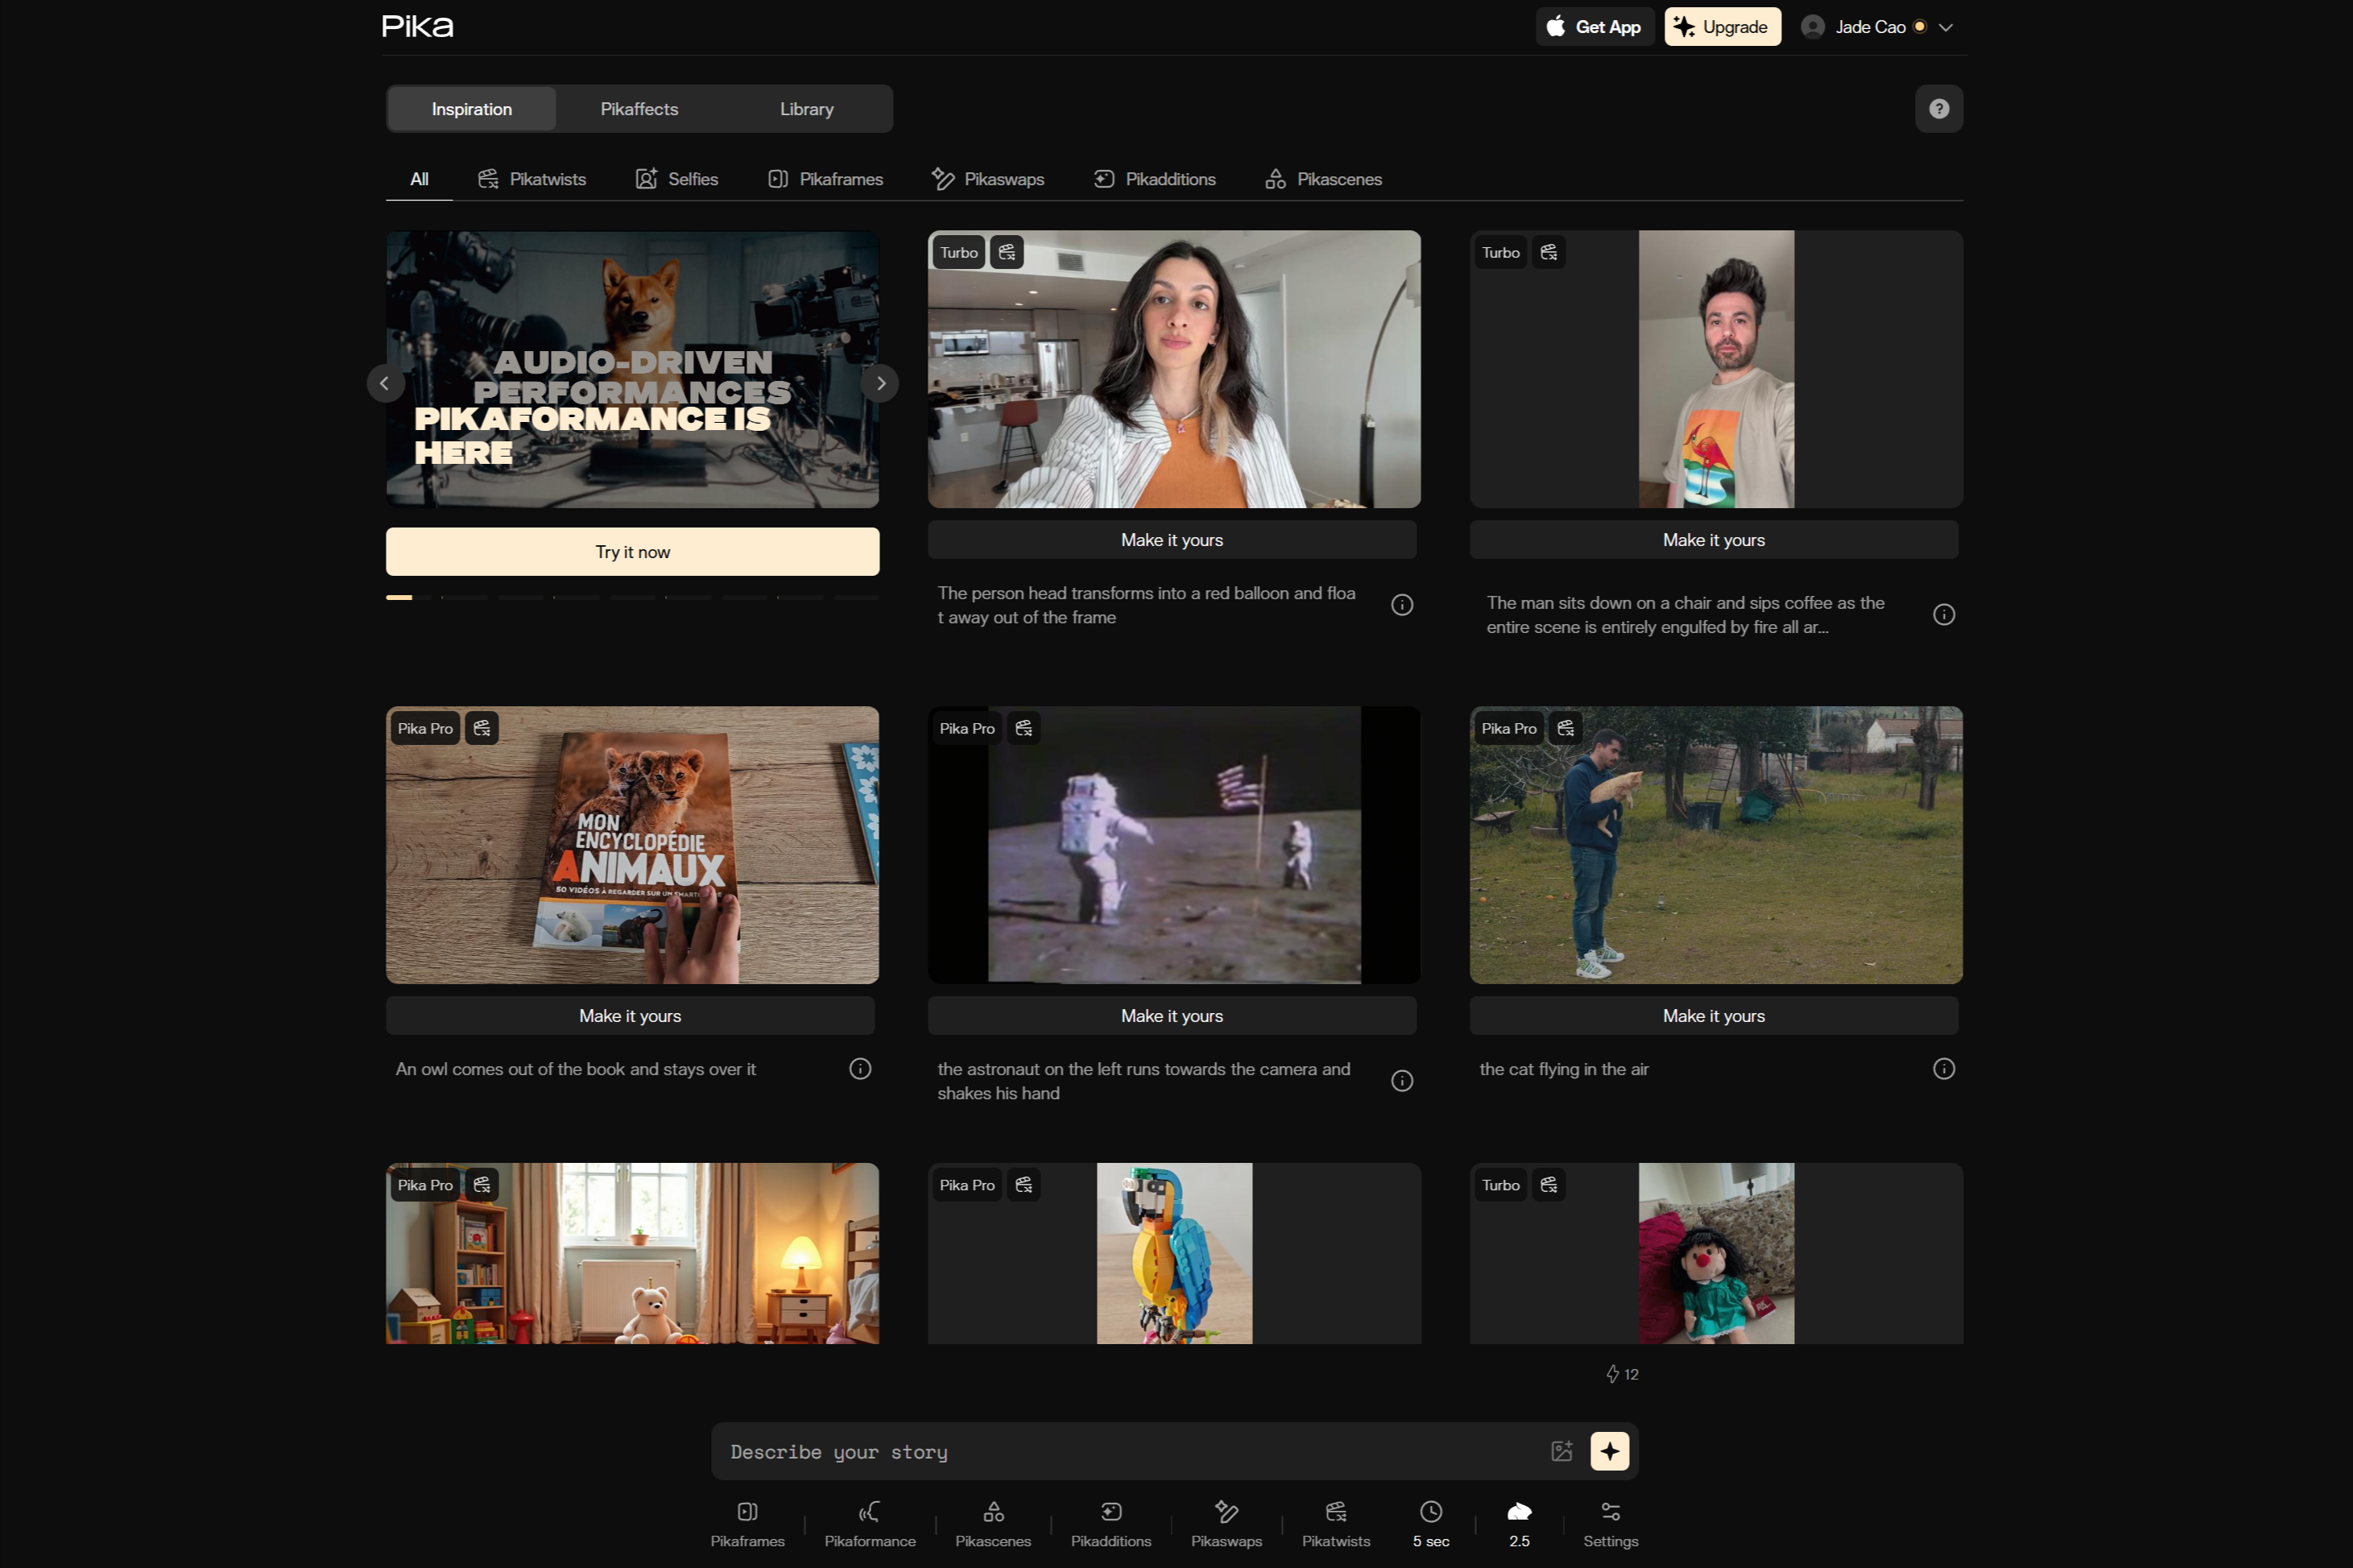The image size is (2353, 1568).
Task: Switch to the Inspiration tab
Action: [472, 109]
